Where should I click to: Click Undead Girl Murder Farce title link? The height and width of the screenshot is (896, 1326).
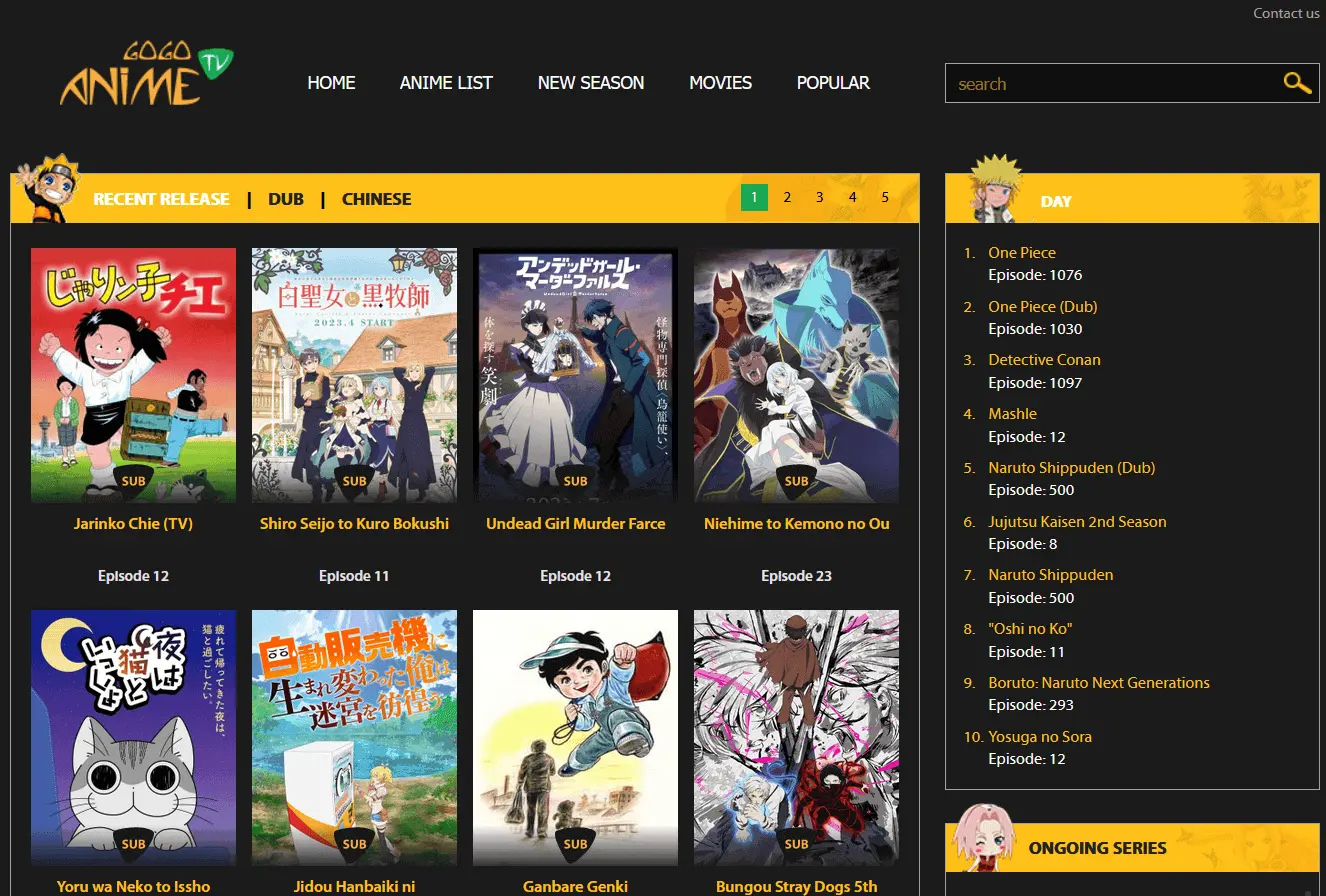(575, 523)
